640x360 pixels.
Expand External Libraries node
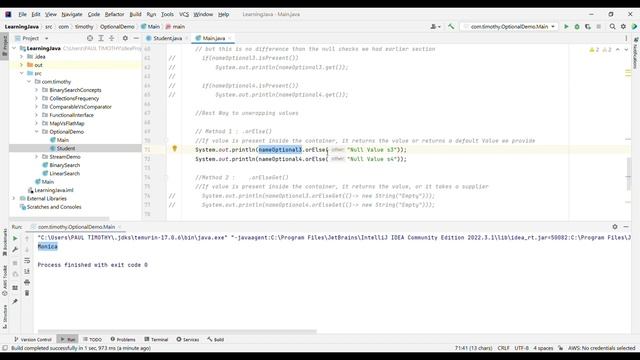click(x=14, y=198)
